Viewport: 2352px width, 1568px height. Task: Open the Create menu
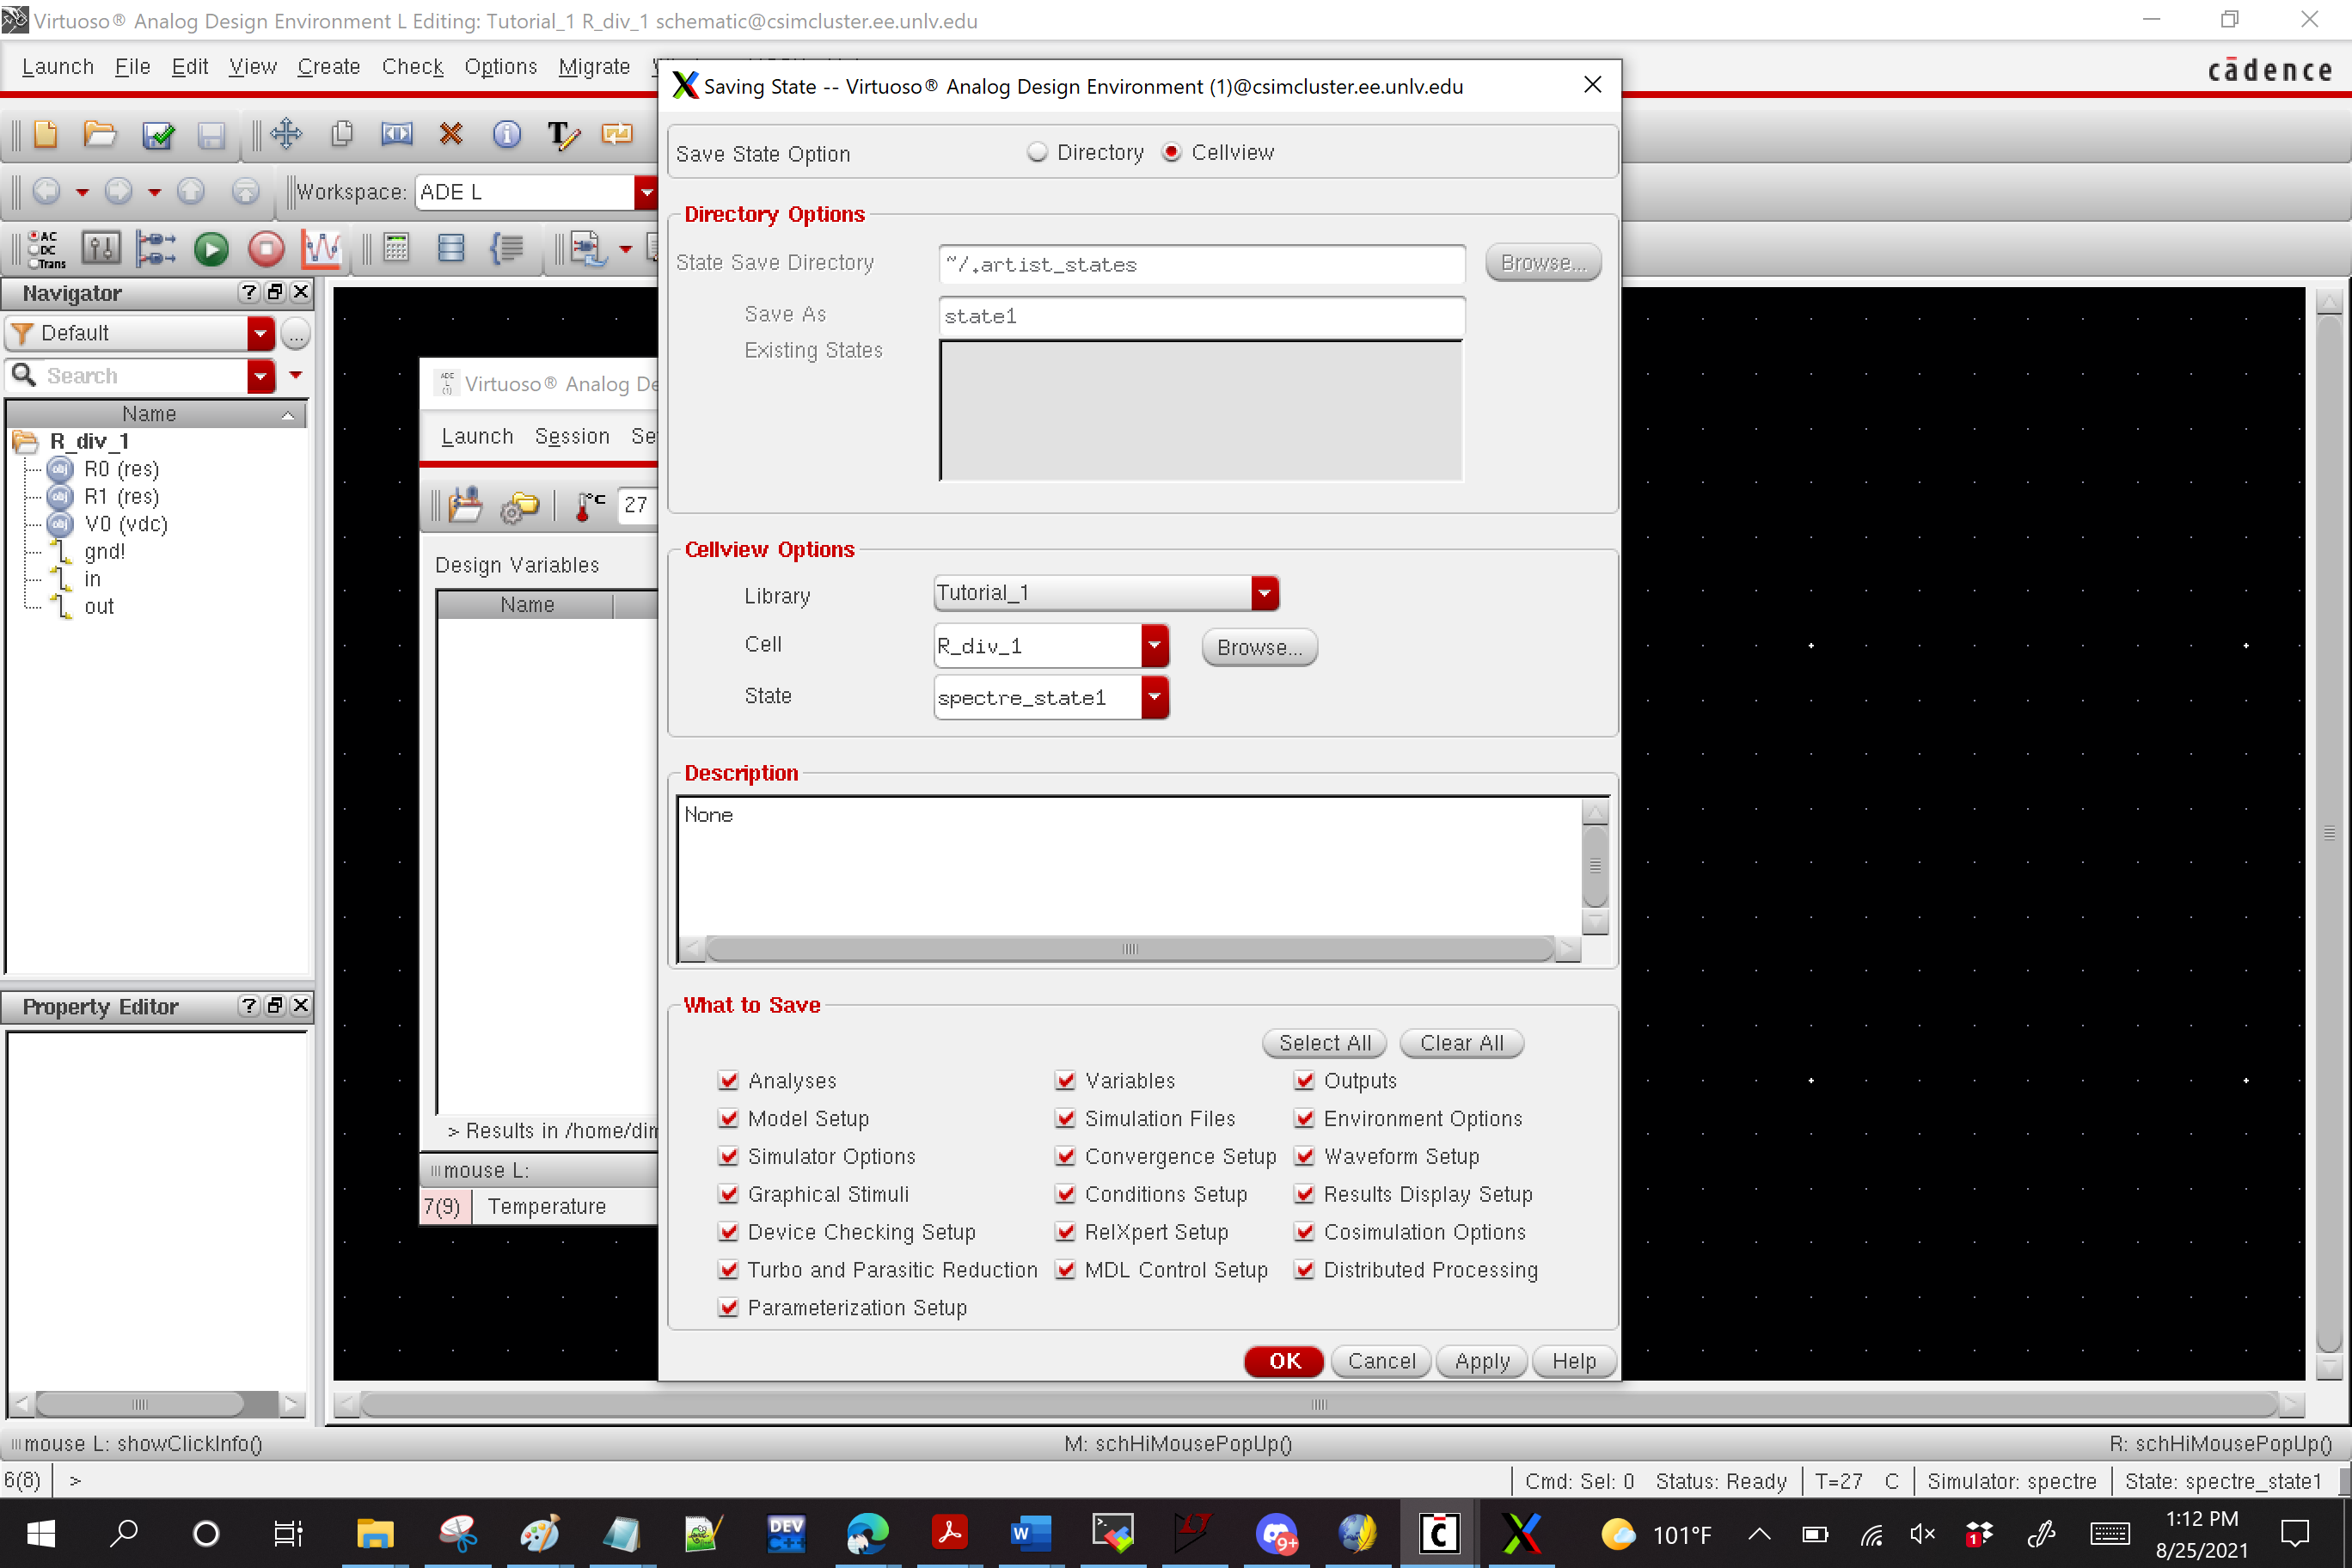pos(328,66)
